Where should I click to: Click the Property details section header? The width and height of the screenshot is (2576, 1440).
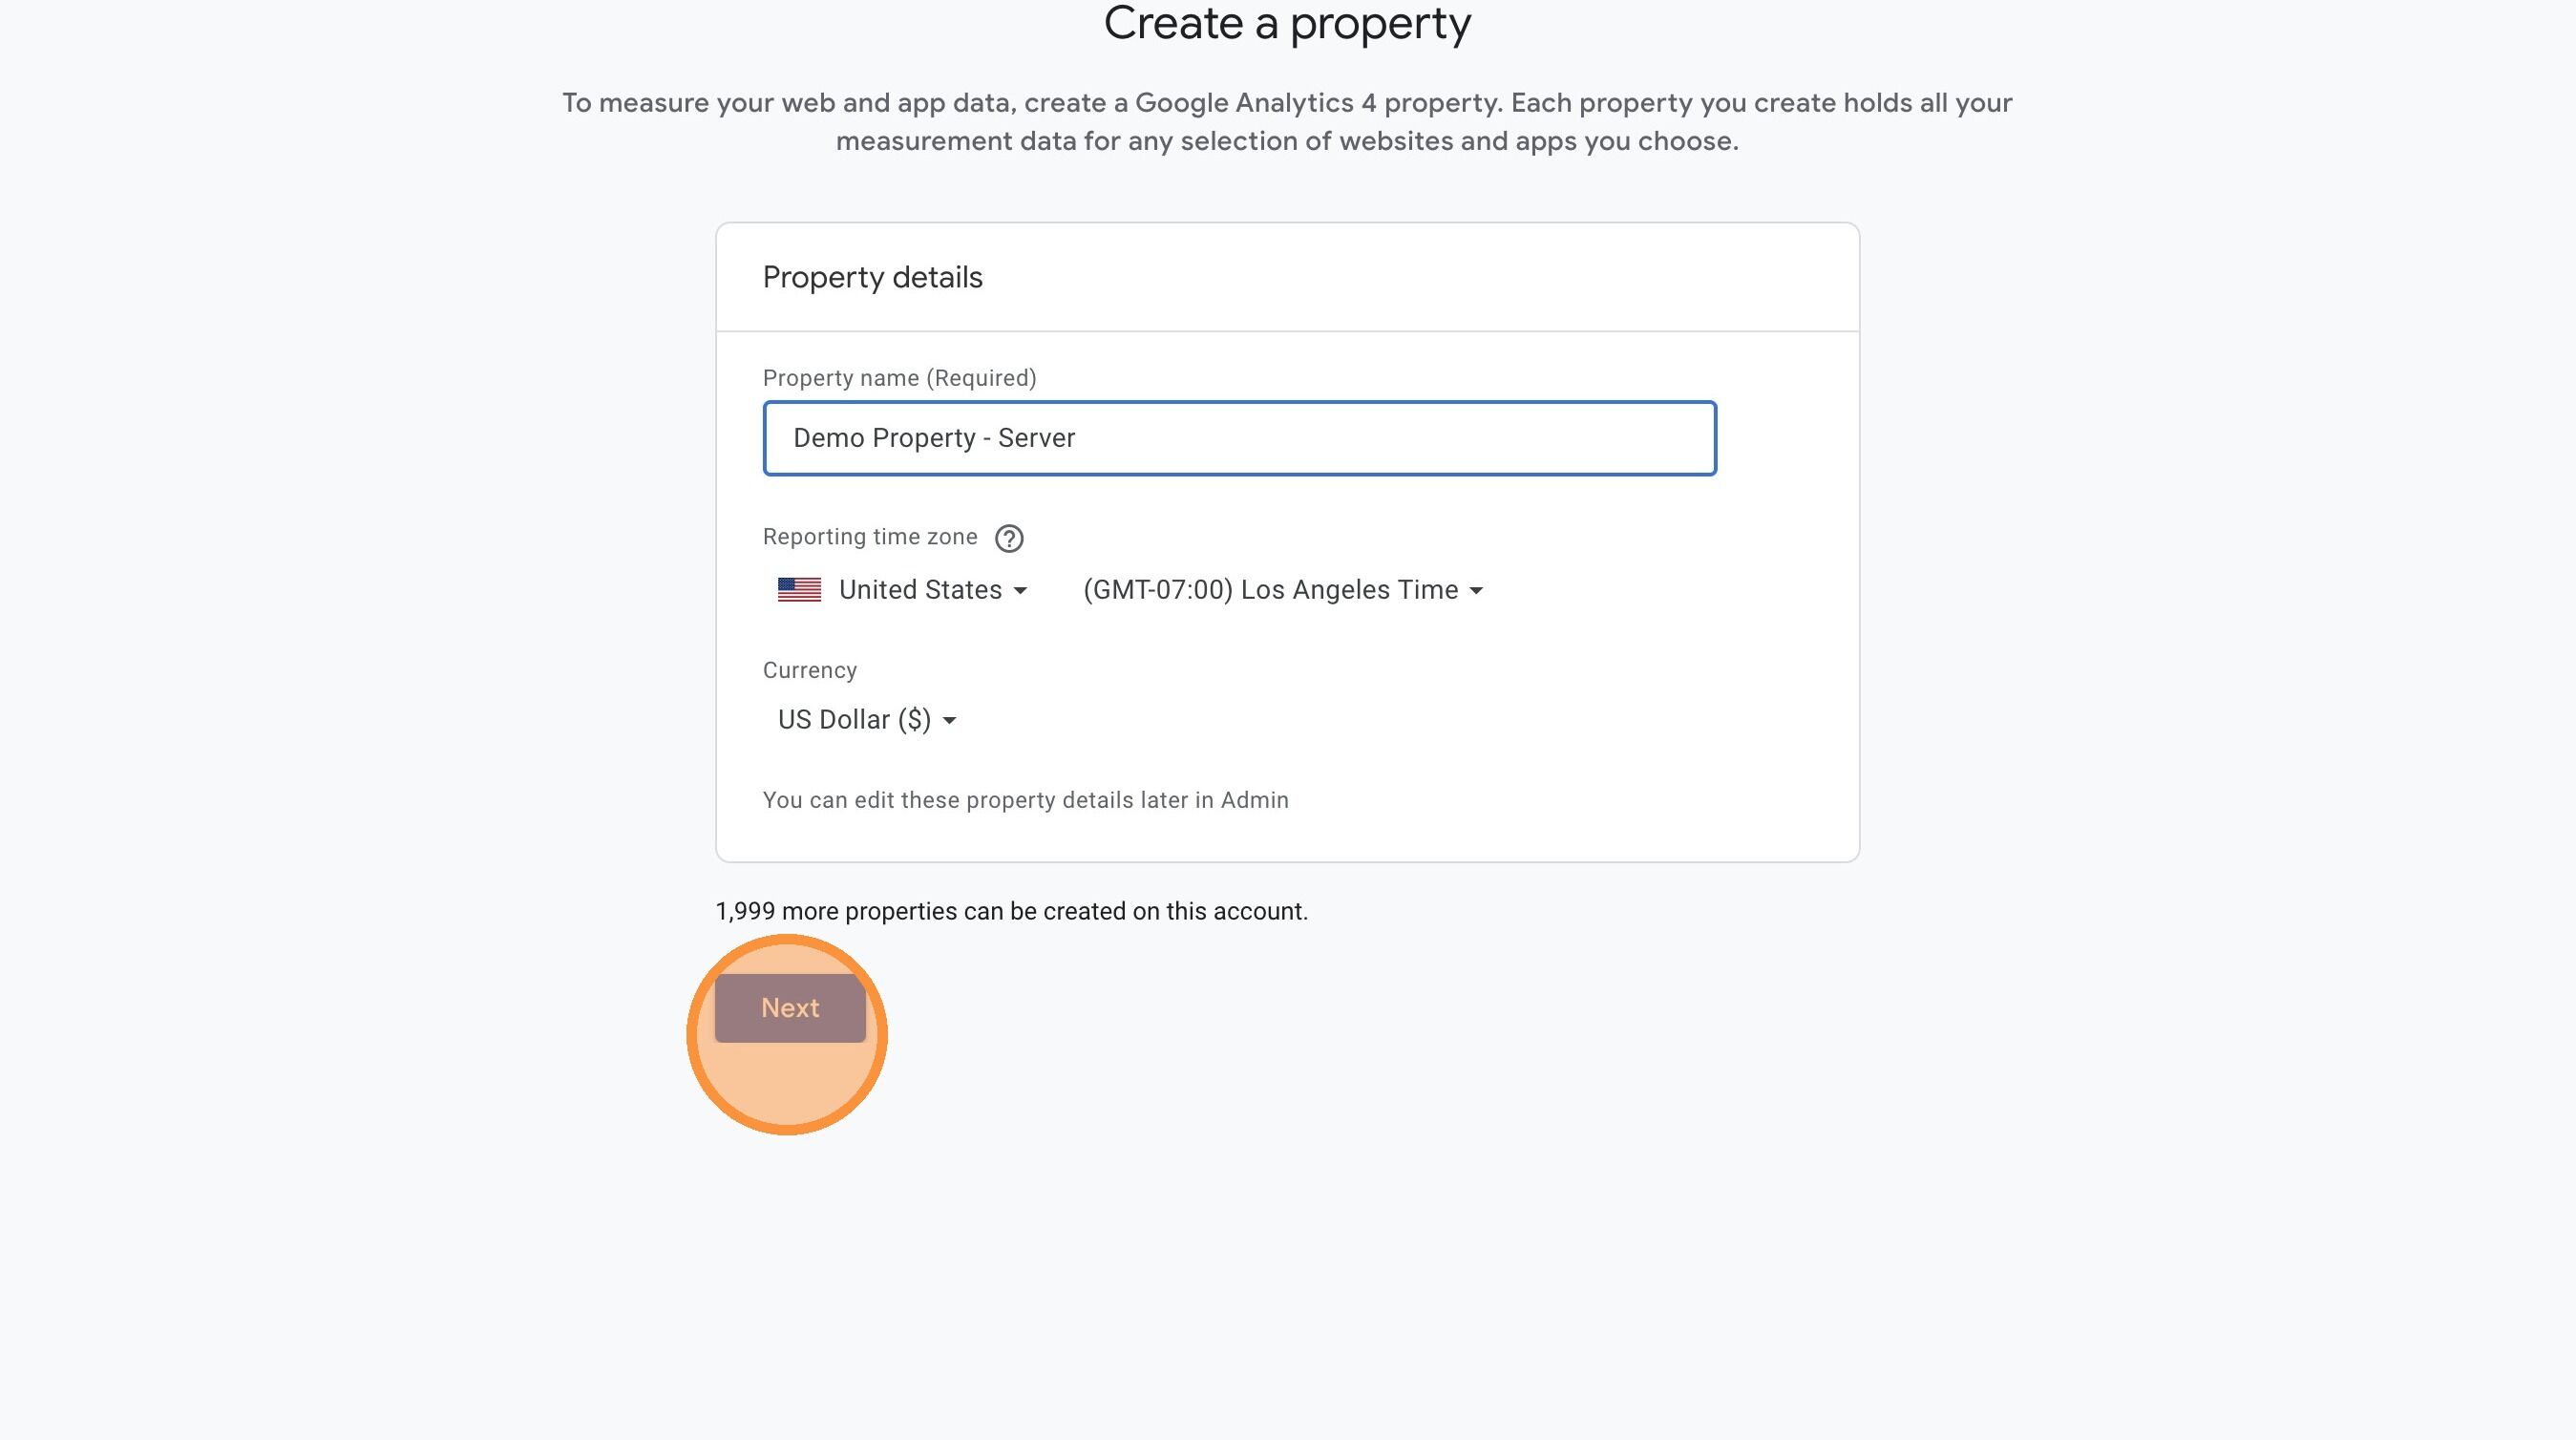tap(872, 277)
